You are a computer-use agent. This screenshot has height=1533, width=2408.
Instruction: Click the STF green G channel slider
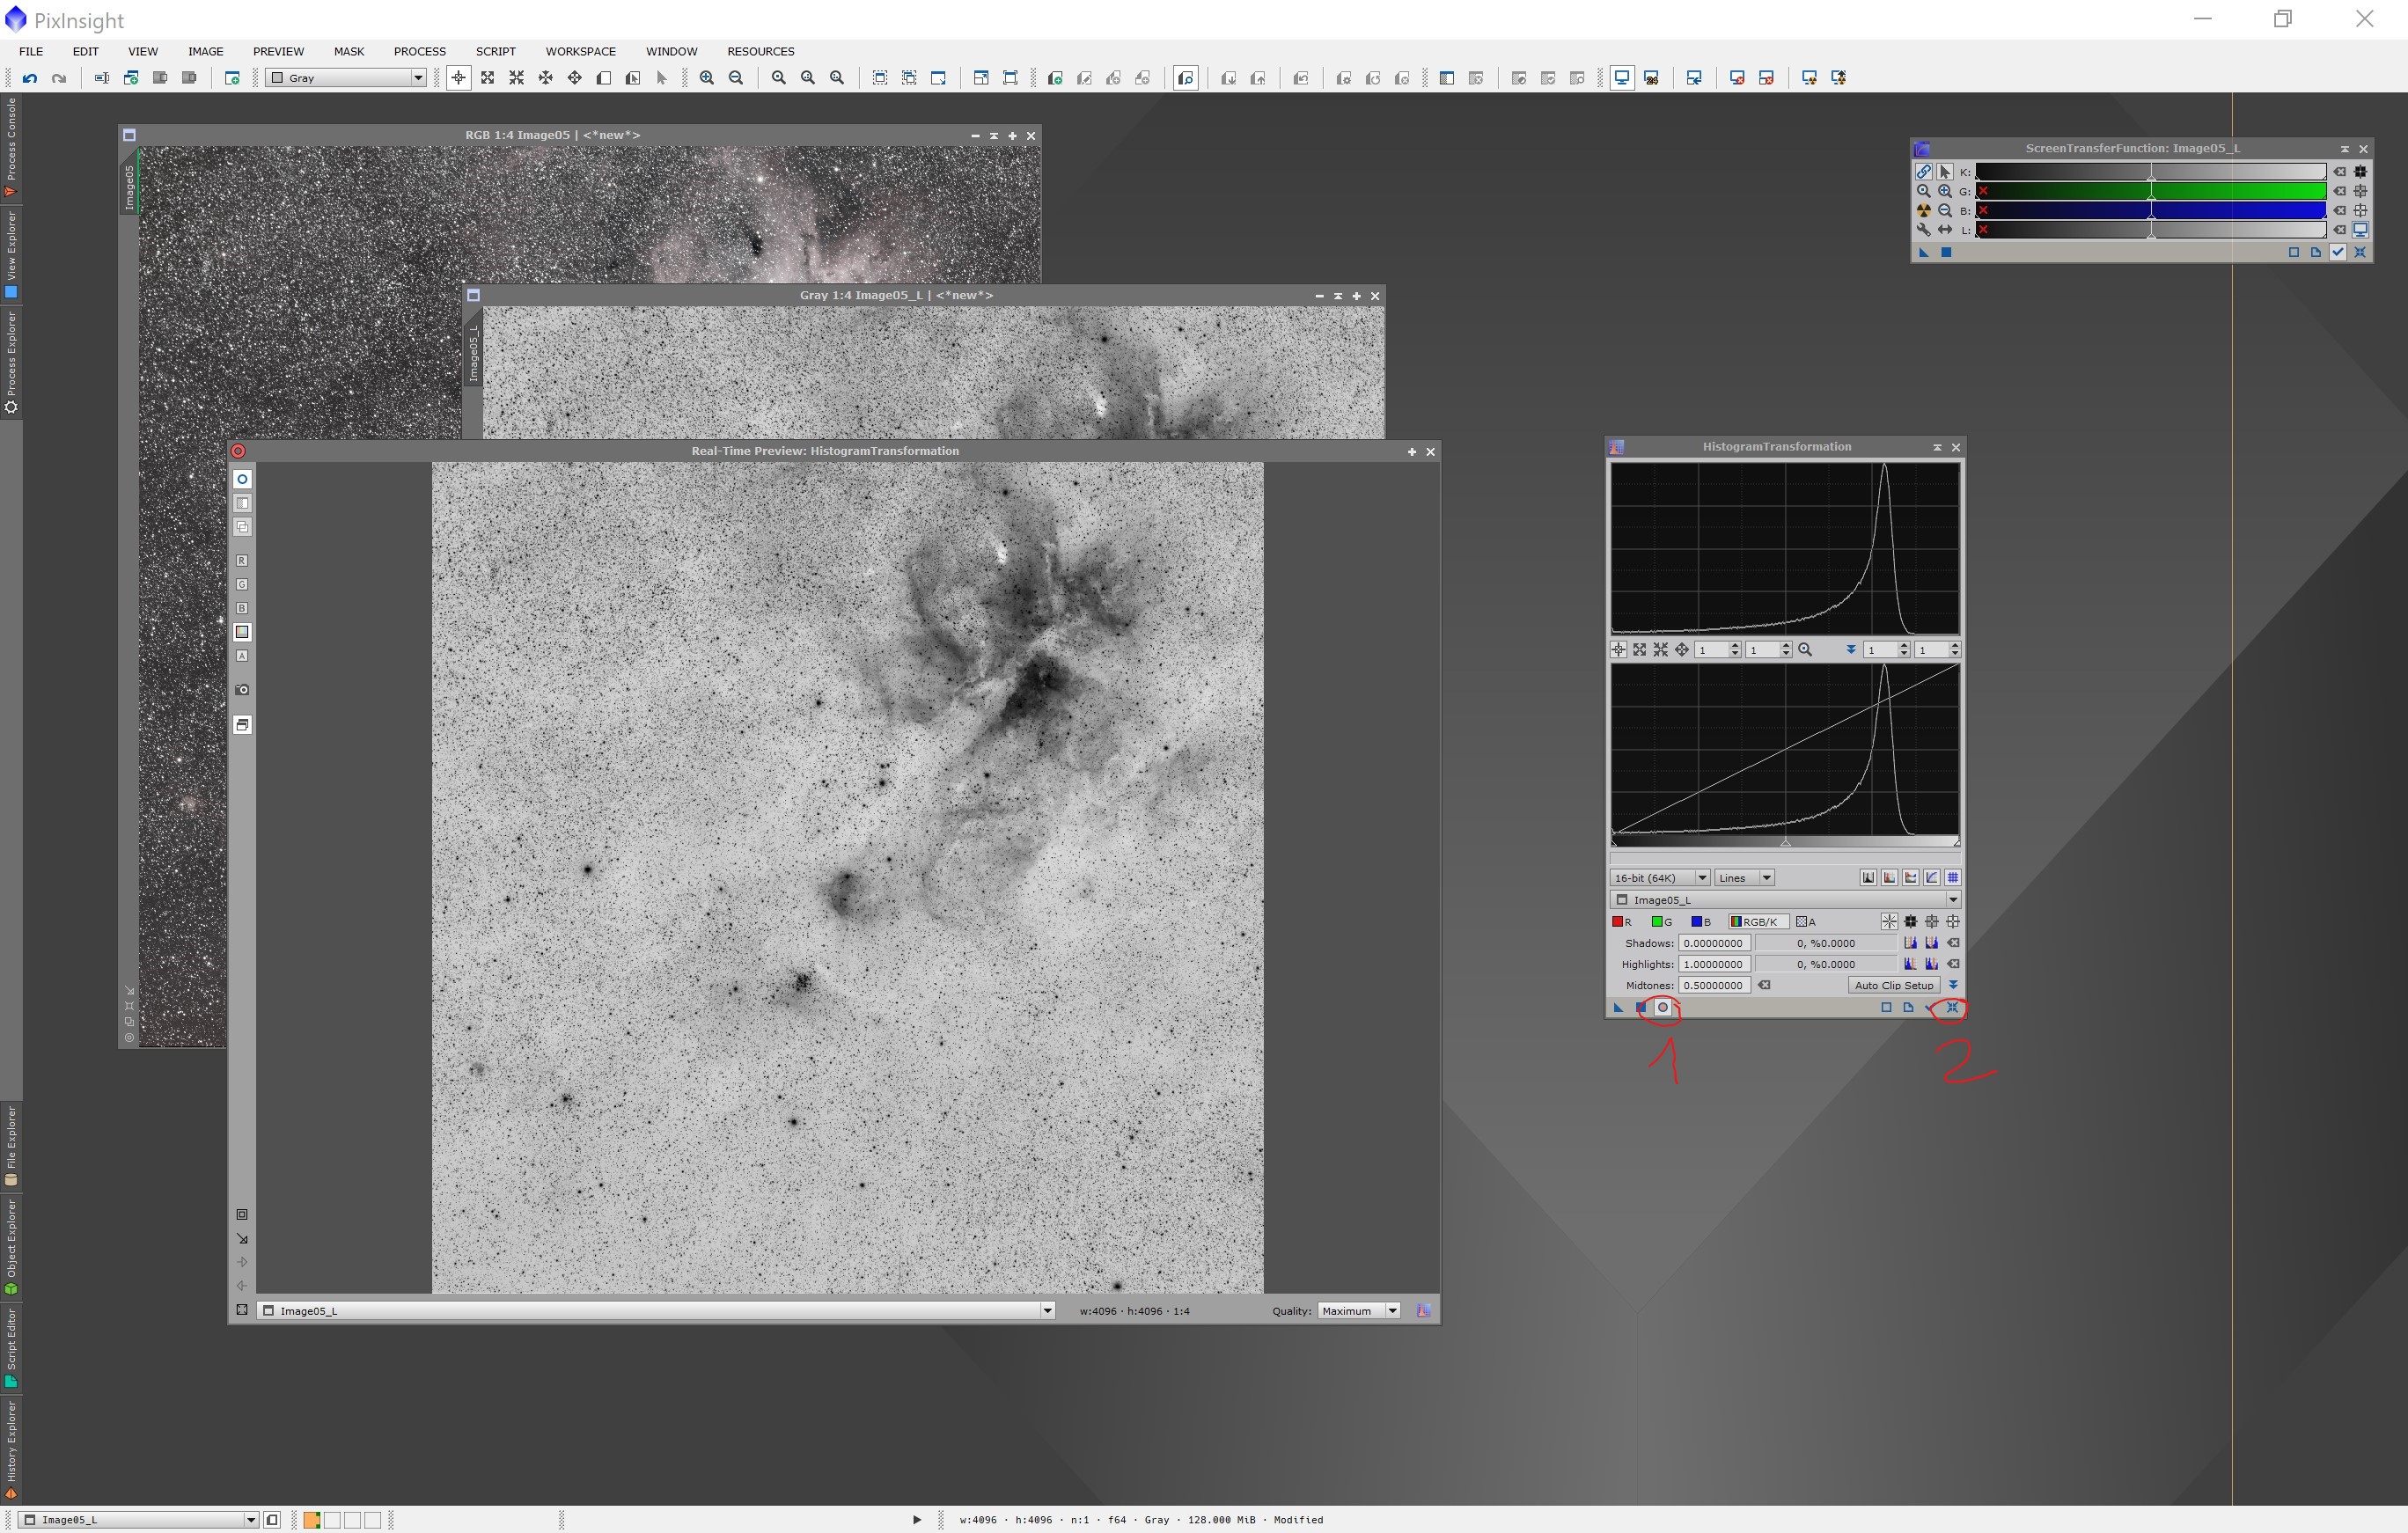pyautogui.click(x=2151, y=191)
